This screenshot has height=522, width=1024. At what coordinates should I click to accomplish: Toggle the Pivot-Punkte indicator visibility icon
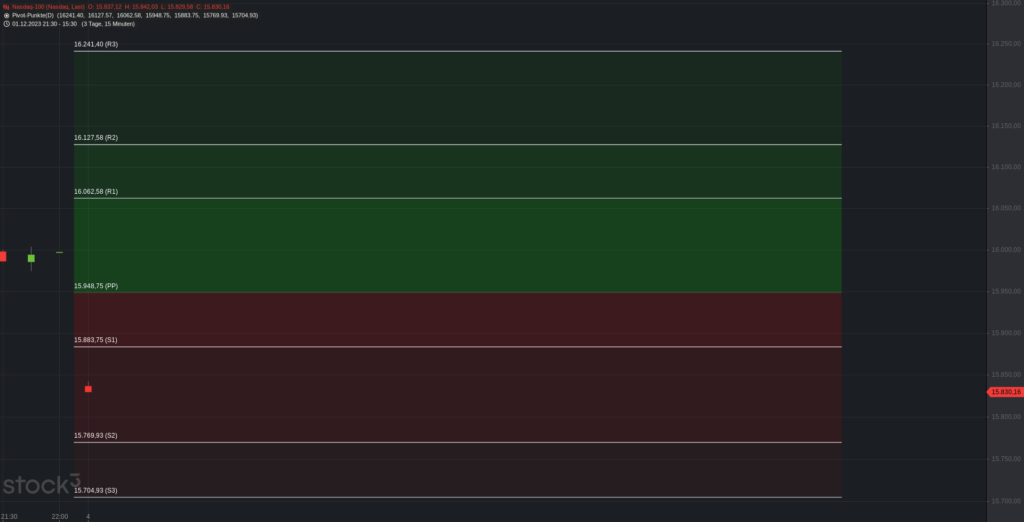6,15
